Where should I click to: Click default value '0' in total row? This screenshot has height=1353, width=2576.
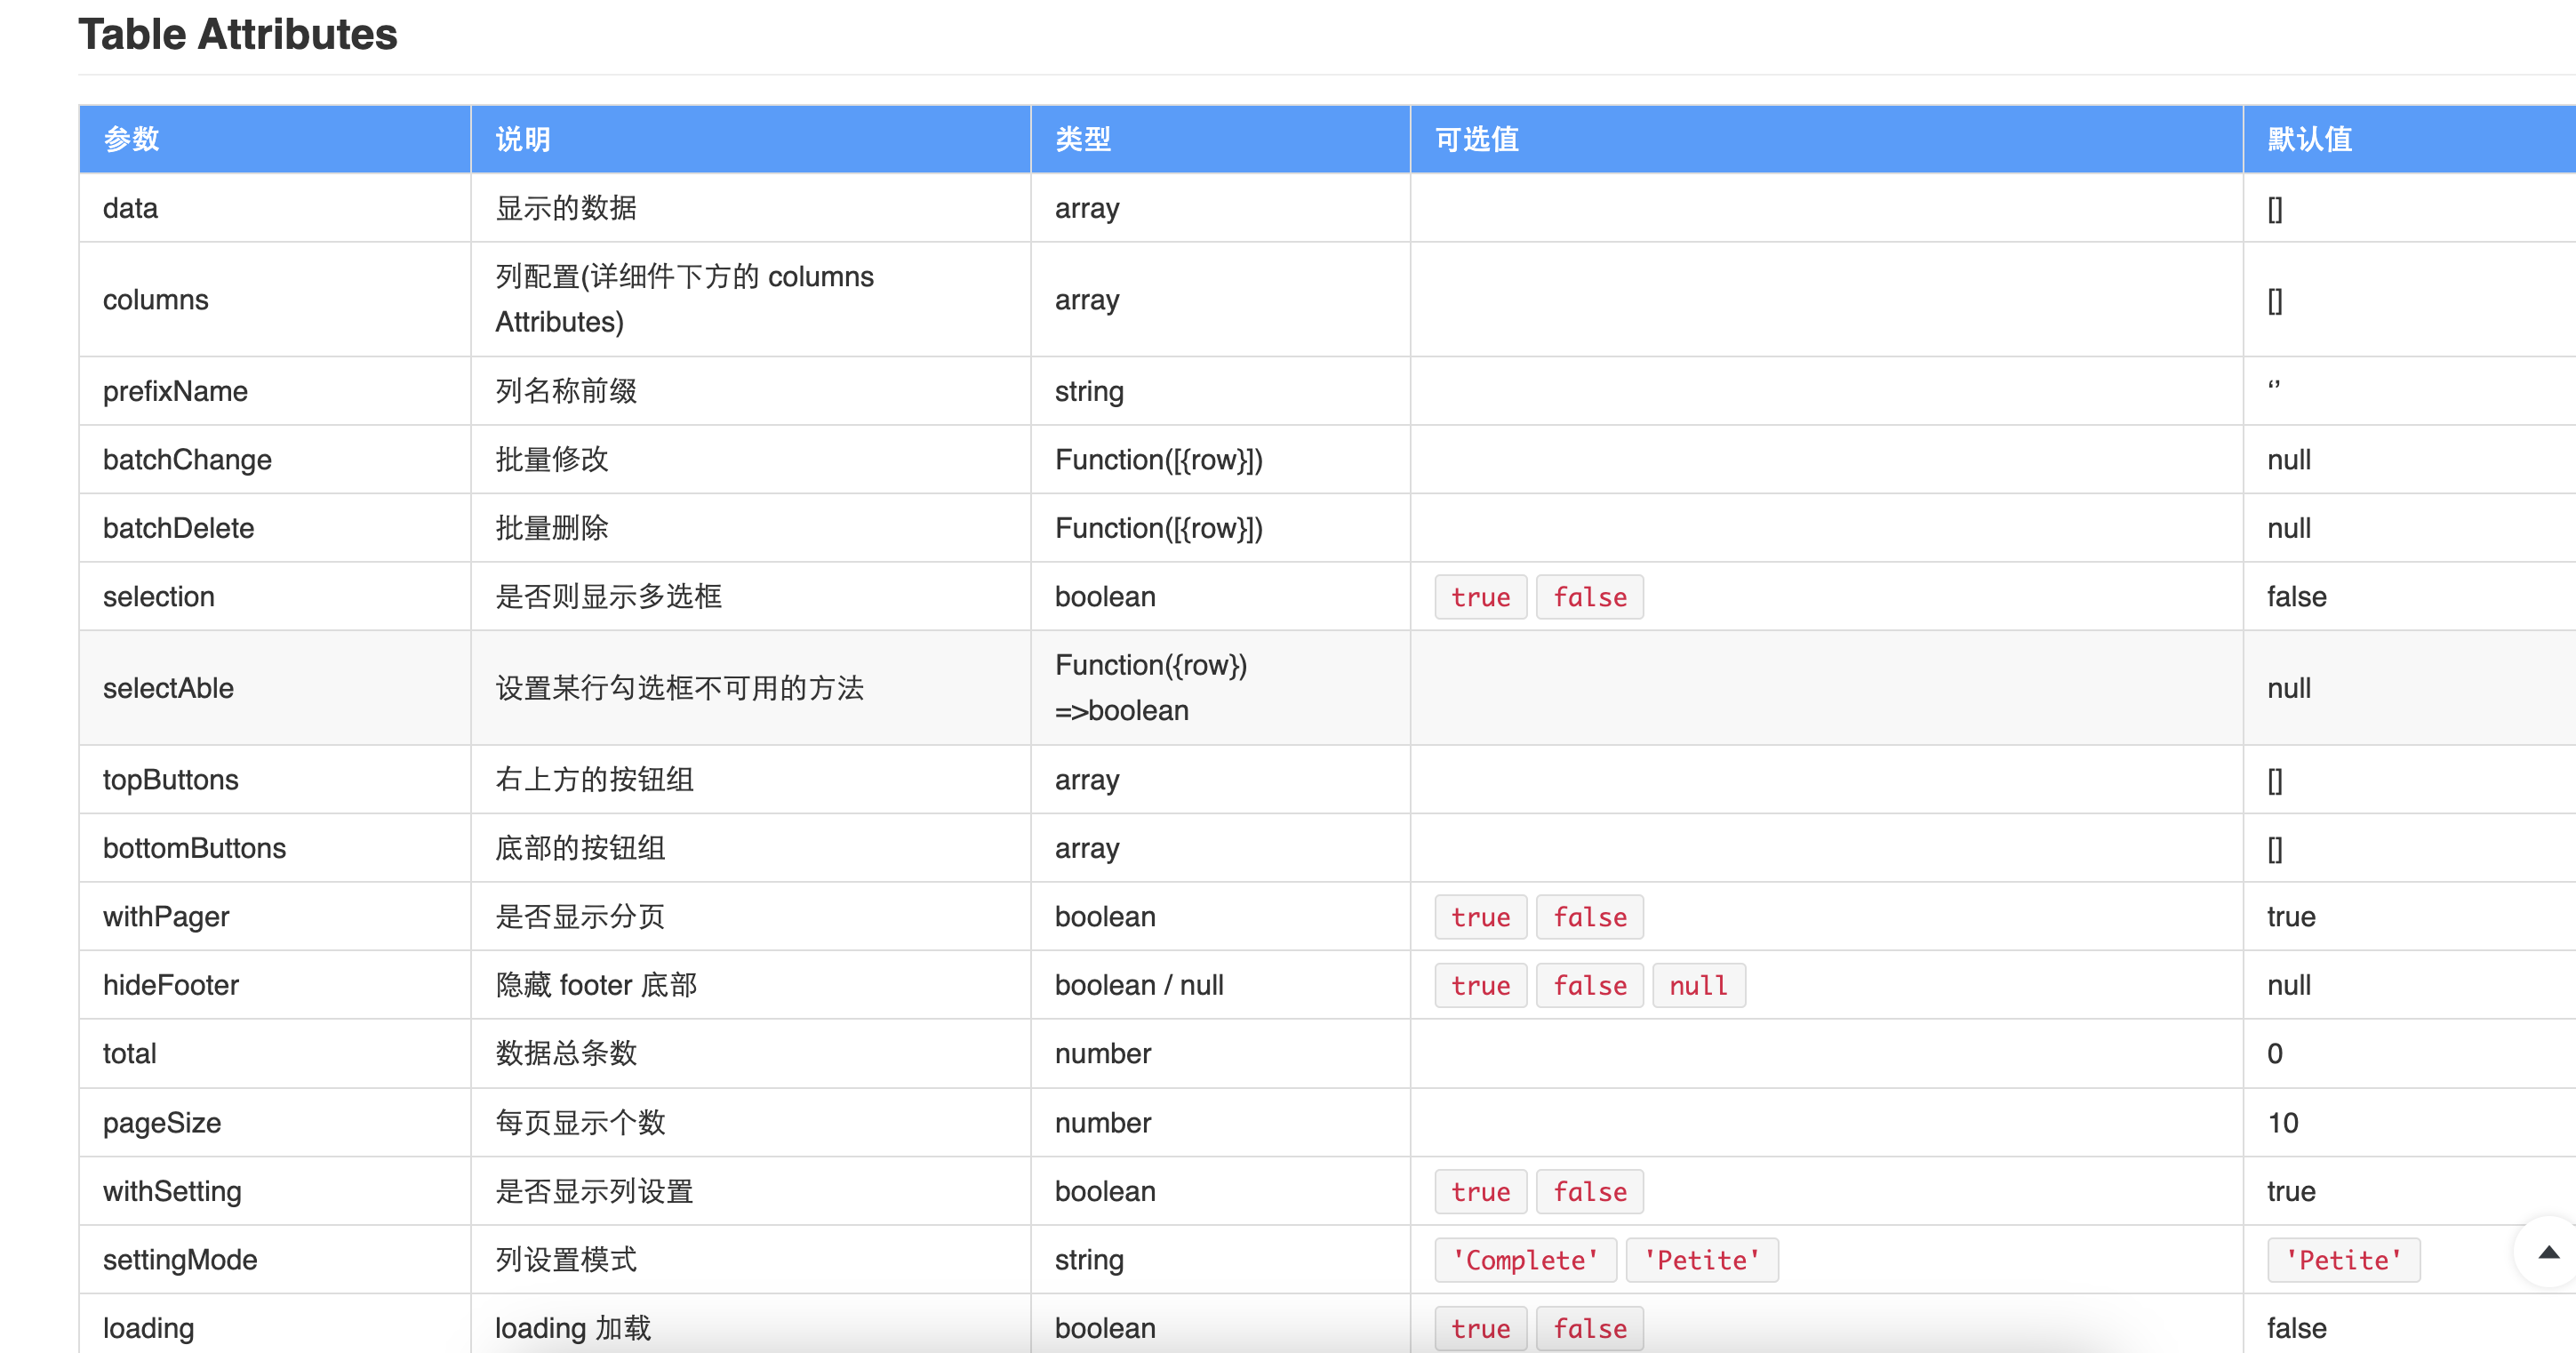coord(2274,1054)
